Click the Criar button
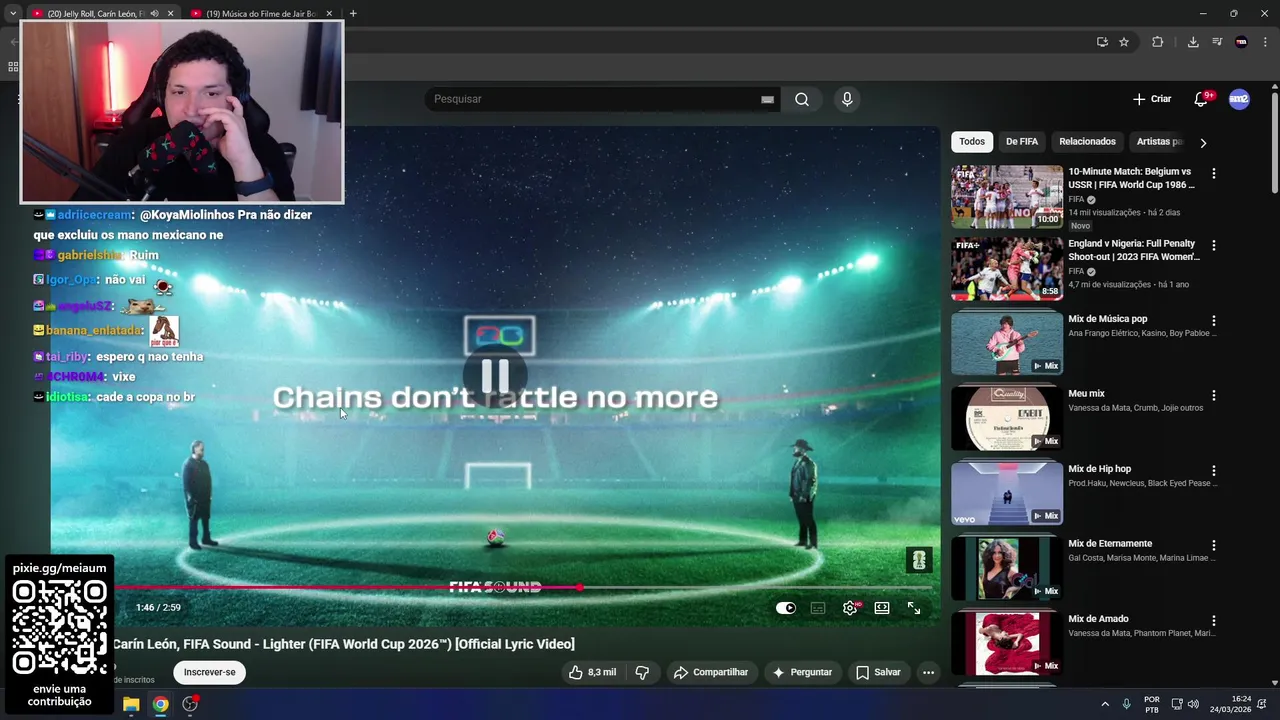The height and width of the screenshot is (720, 1280). pos(1152,99)
